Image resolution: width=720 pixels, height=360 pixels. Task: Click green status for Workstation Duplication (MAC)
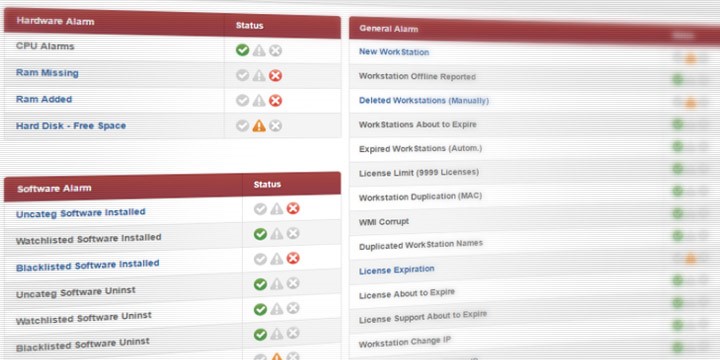(678, 191)
